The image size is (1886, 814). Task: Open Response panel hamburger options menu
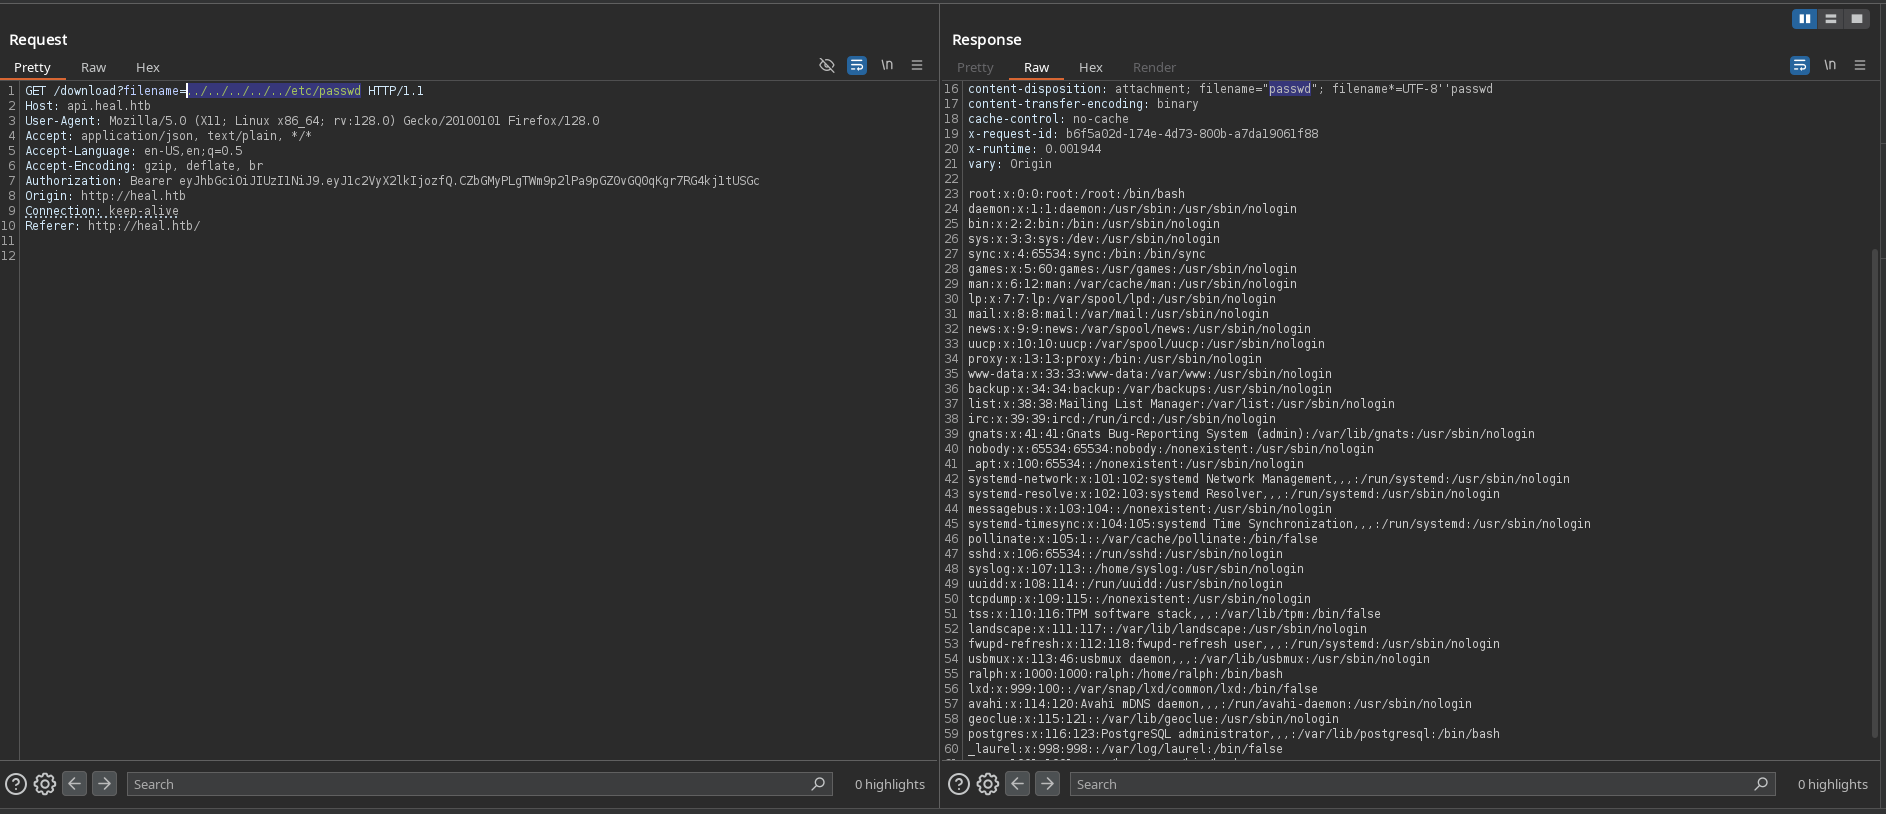point(1860,65)
